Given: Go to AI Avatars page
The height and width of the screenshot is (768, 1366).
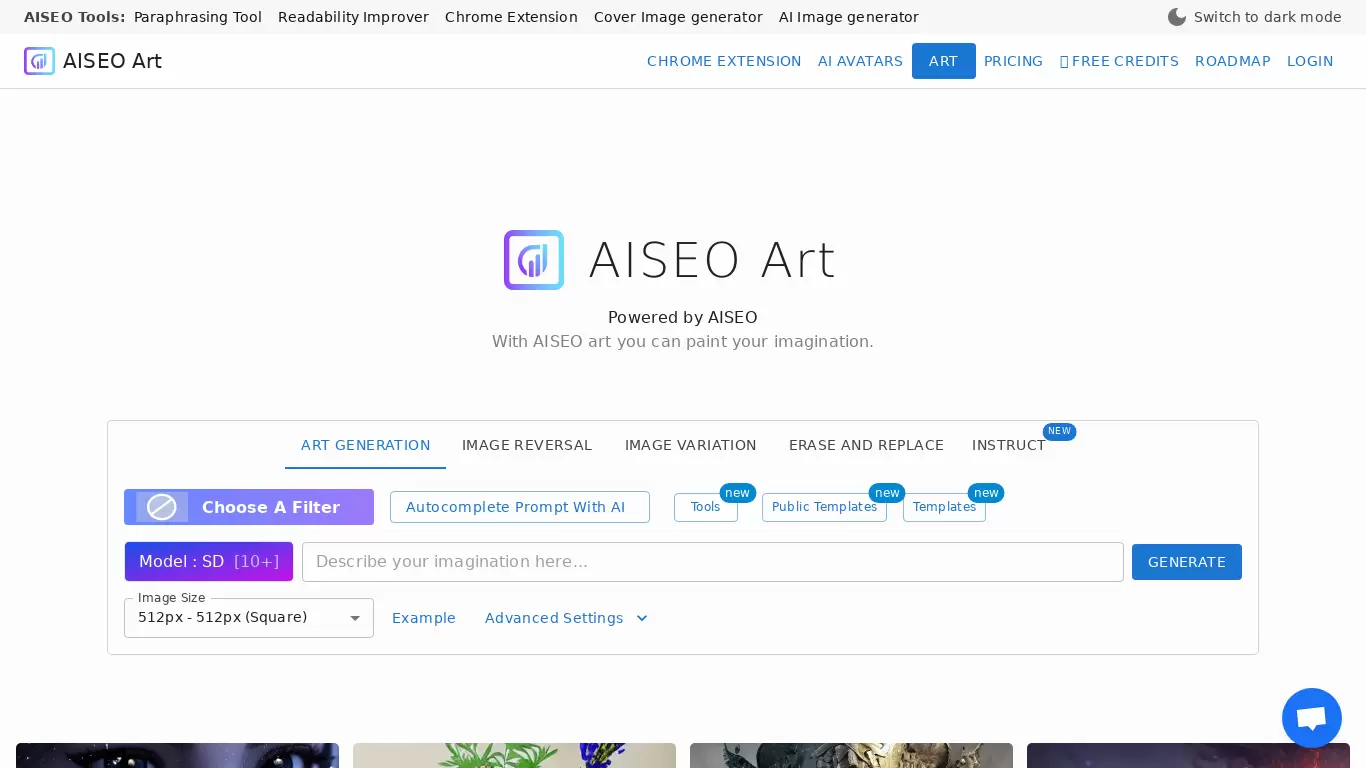Looking at the screenshot, I should pos(860,61).
